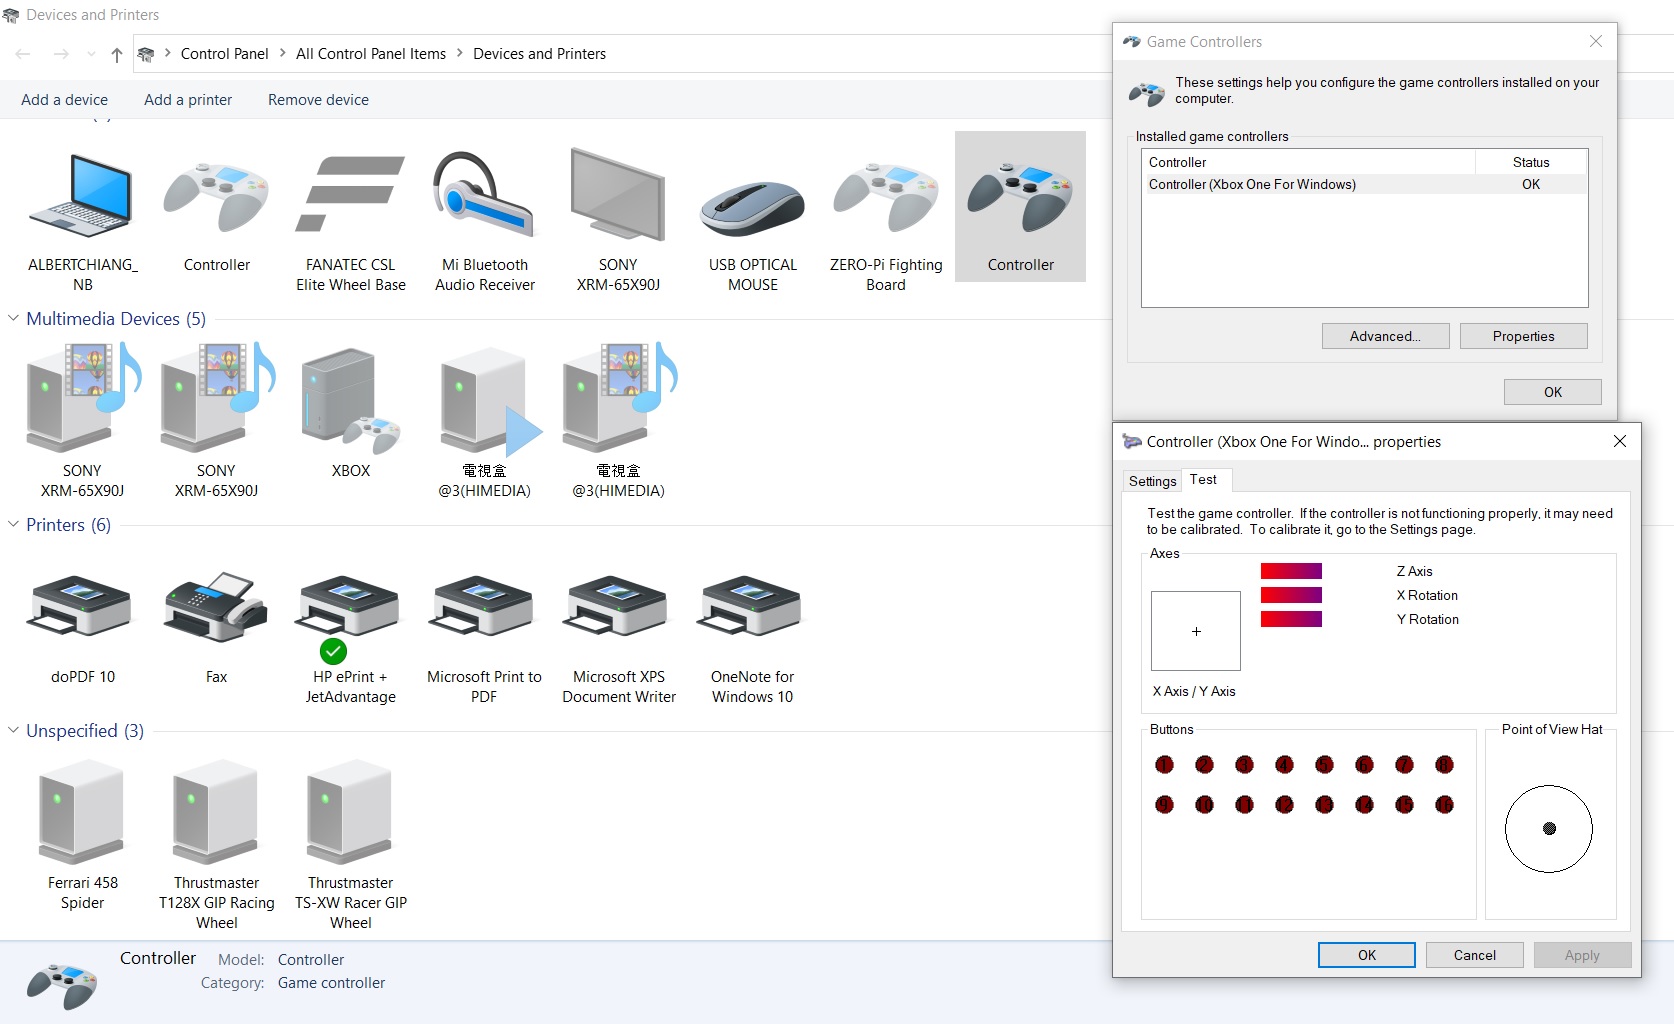Collapse the Unspecified (3) group
1674x1024 pixels.
pyautogui.click(x=13, y=730)
